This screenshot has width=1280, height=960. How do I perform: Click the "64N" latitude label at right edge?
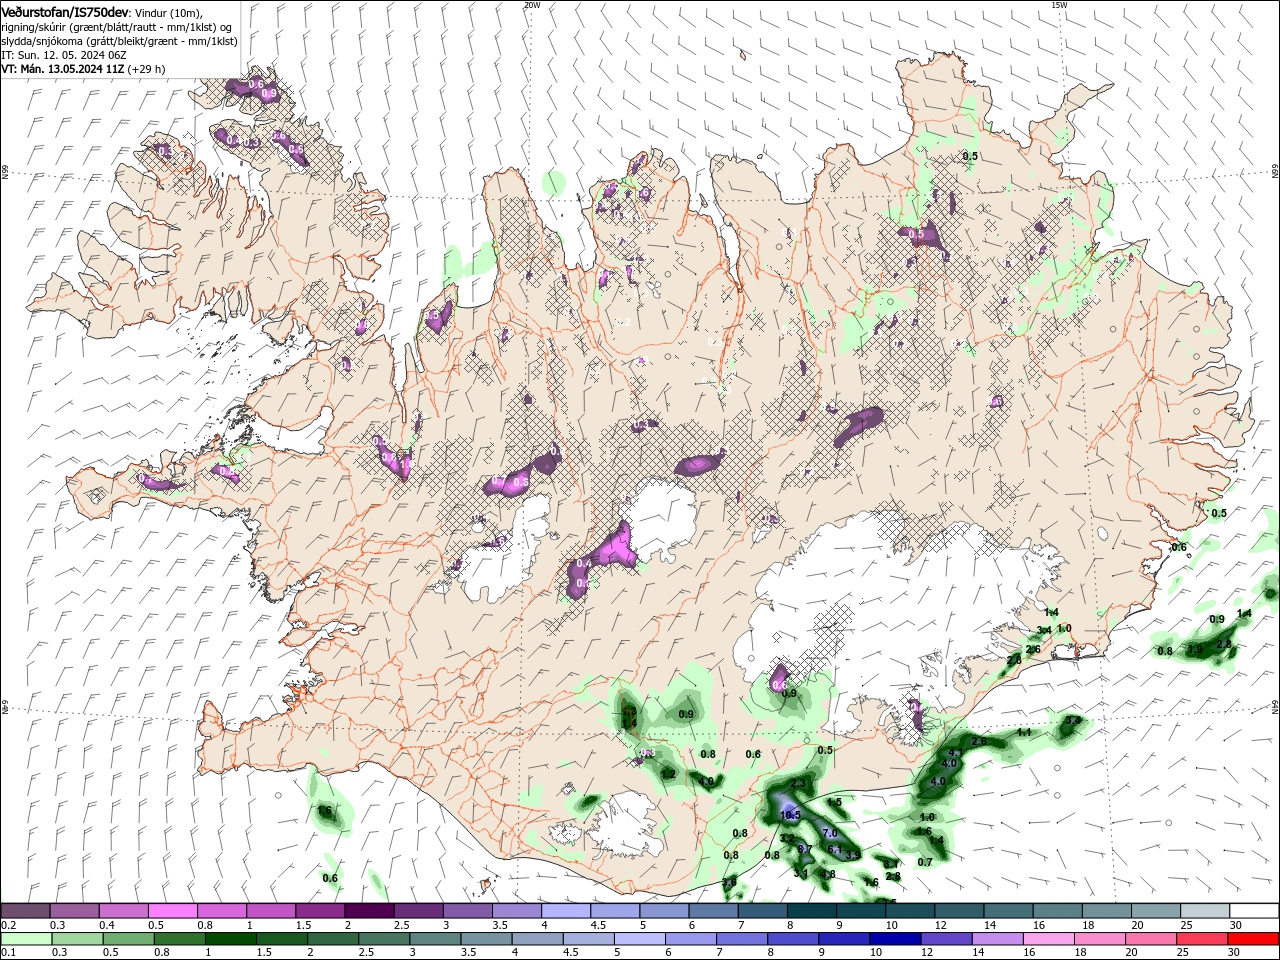1275,706
